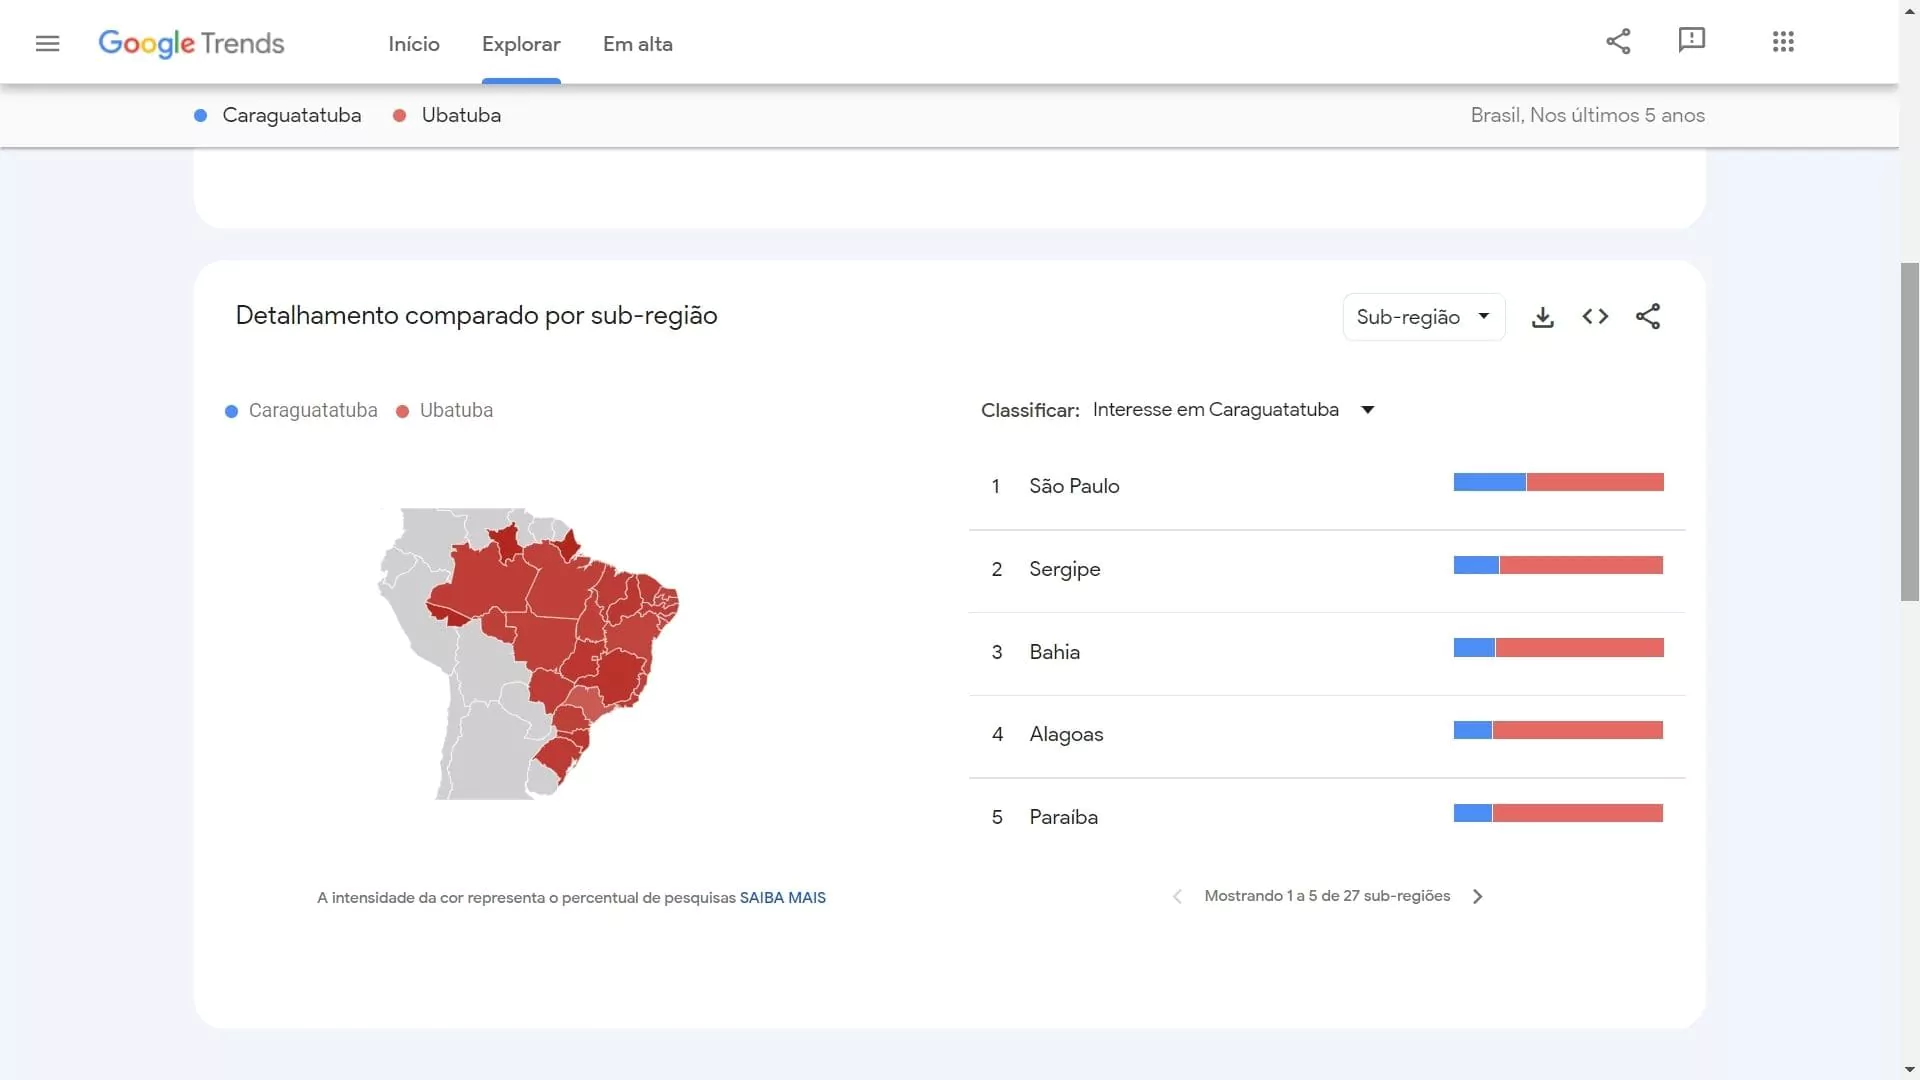Open the Em alta tab
This screenshot has width=1920, height=1080.
point(637,44)
